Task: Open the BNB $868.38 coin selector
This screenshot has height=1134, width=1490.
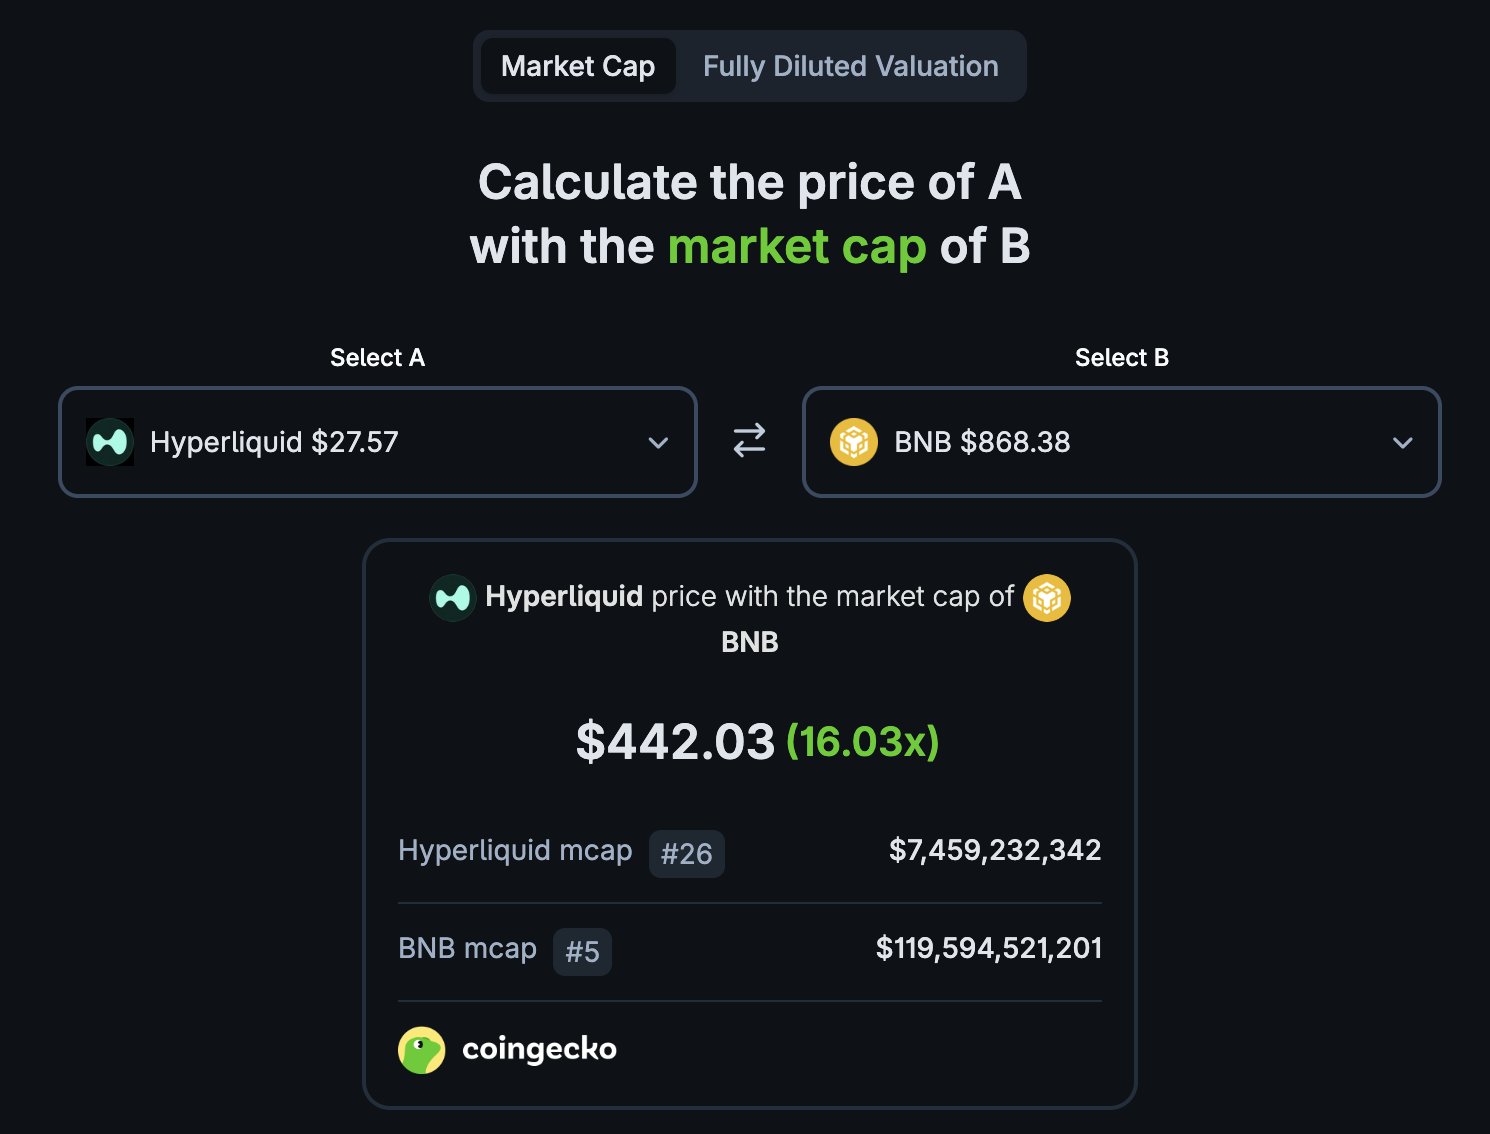Action: coord(982,442)
